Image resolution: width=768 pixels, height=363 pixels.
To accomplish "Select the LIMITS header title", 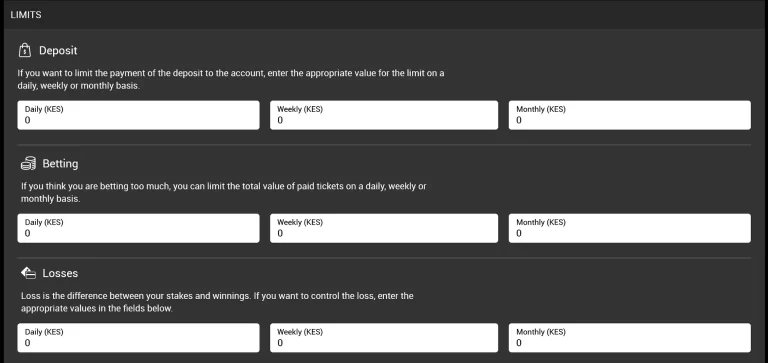I will (26, 15).
